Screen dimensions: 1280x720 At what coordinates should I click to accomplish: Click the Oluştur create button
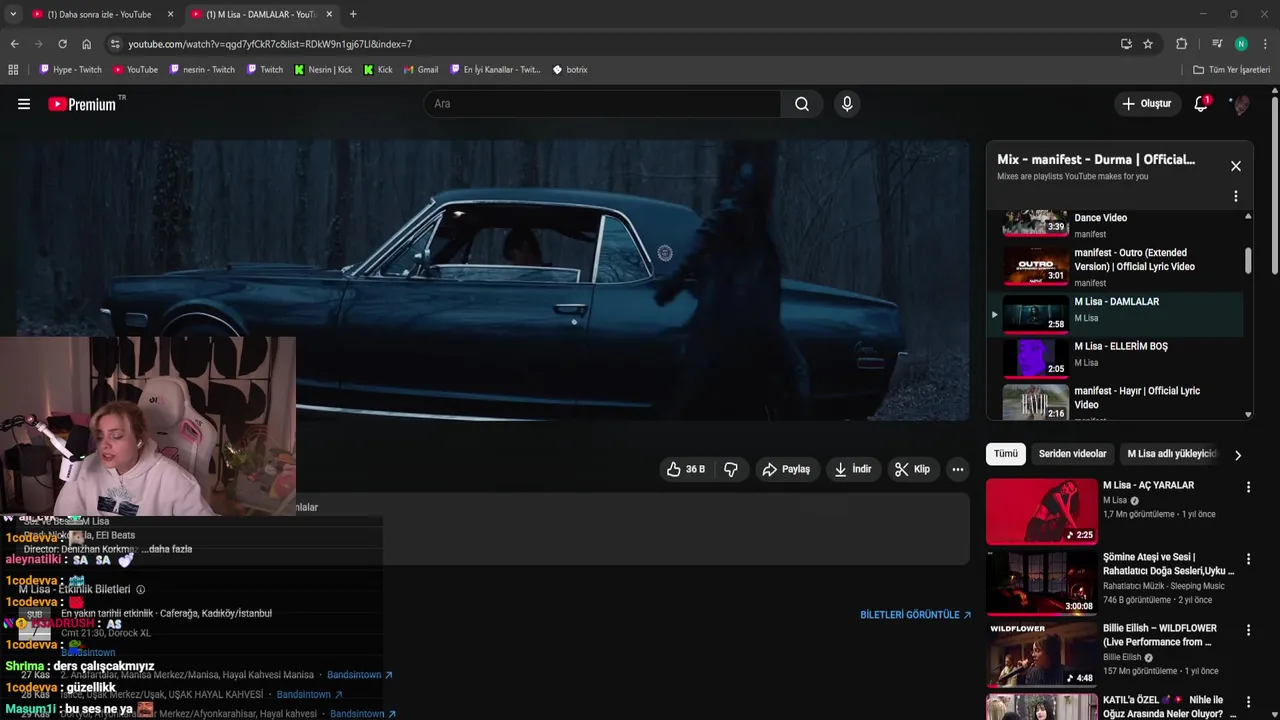1146,104
